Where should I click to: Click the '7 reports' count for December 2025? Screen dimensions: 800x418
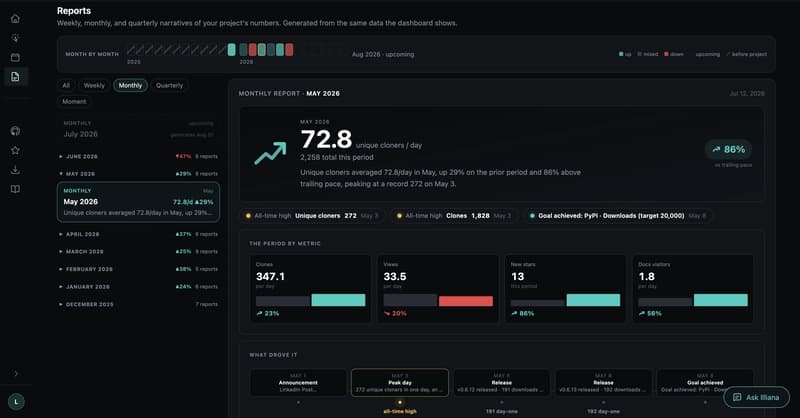coord(207,304)
